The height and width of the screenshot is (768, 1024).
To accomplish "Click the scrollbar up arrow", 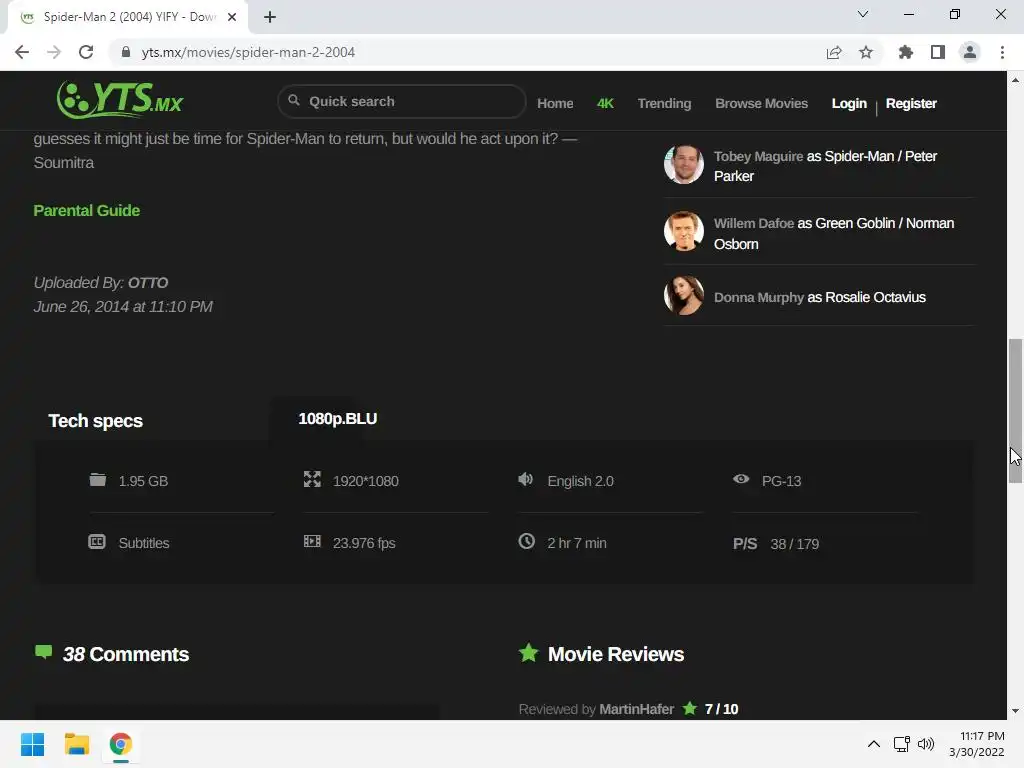I will click(x=1015, y=80).
